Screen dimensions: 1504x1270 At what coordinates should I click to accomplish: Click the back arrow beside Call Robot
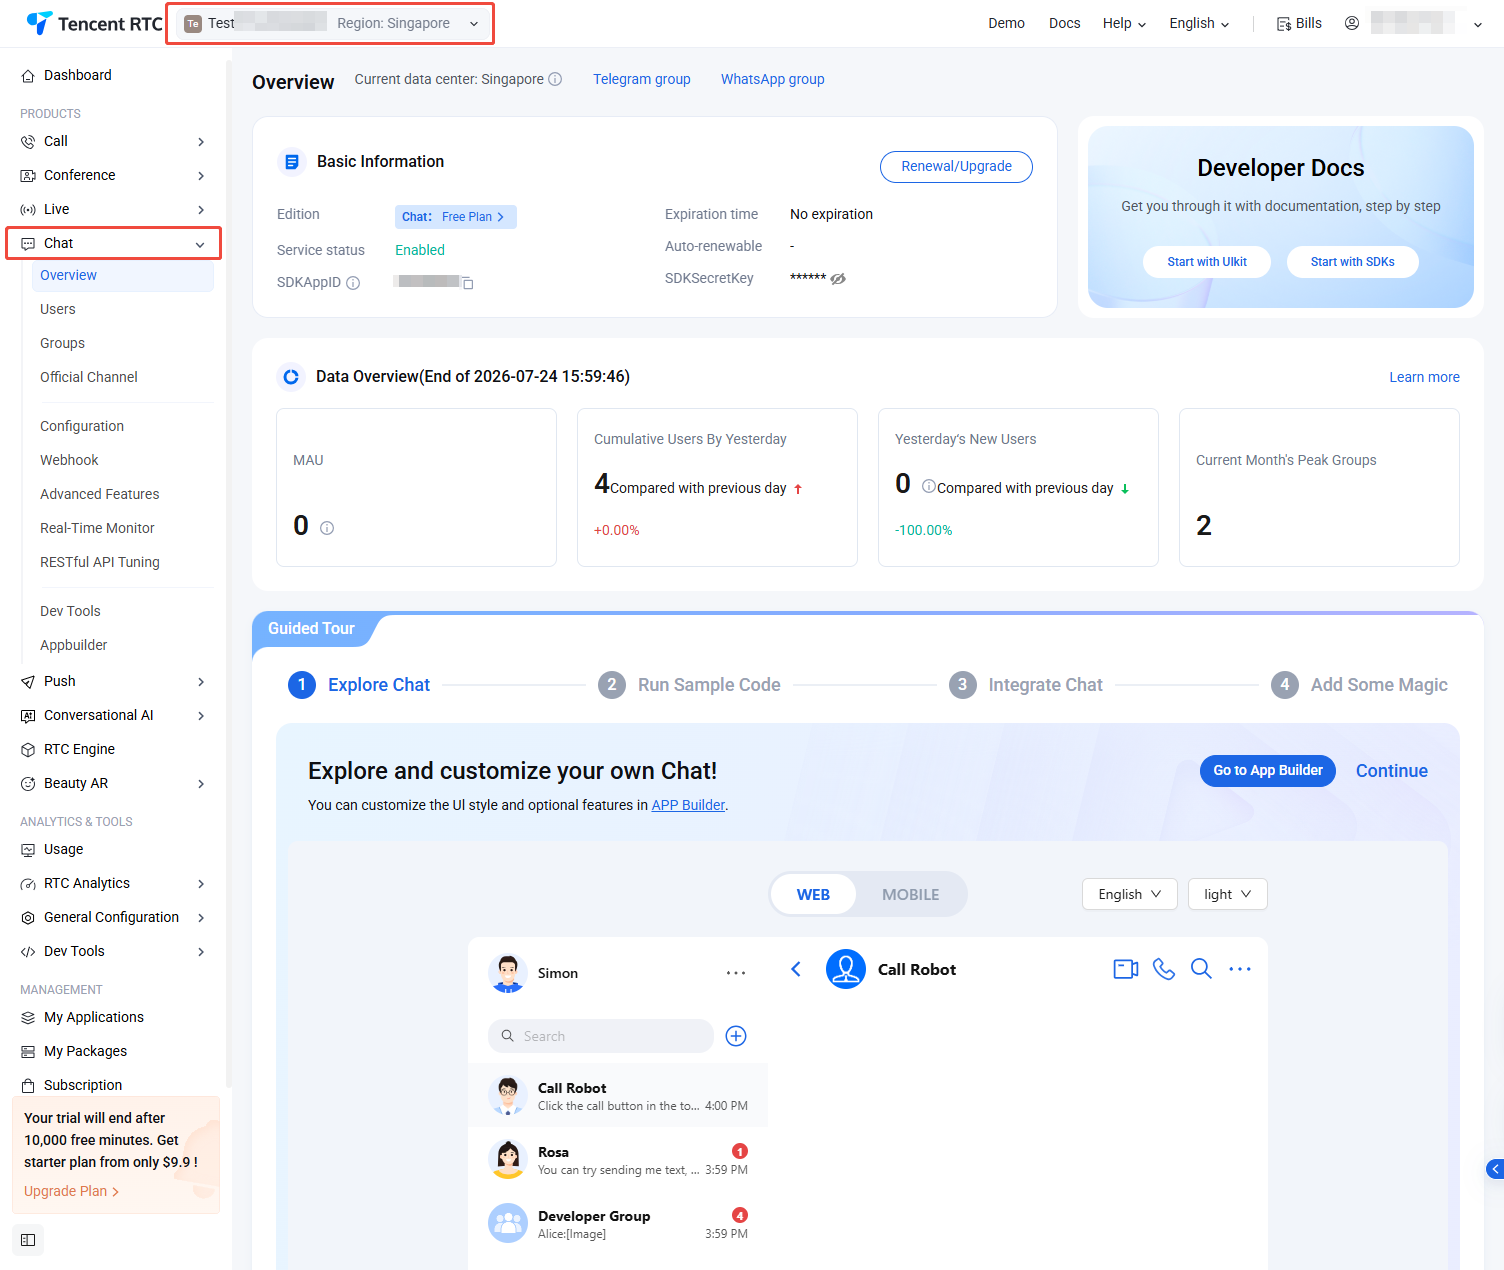pyautogui.click(x=796, y=969)
